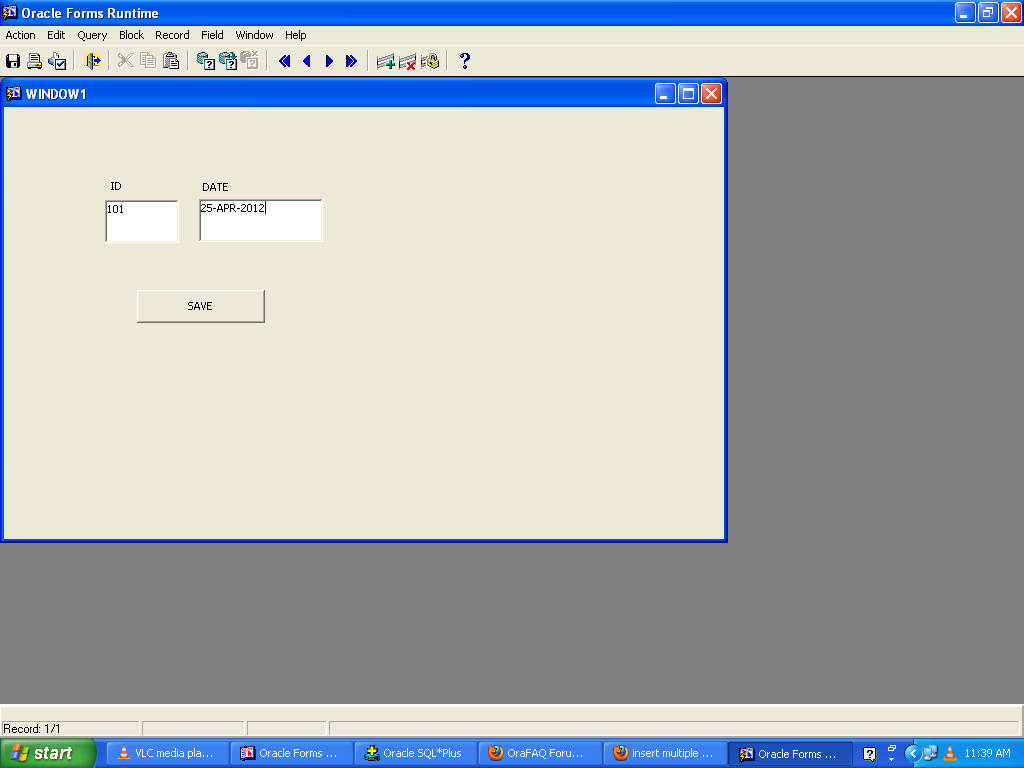Click the Print icon in the toolbar

(35, 61)
